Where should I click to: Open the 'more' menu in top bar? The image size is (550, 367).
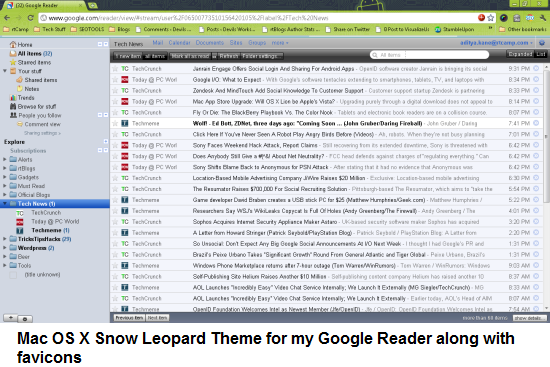coord(280,42)
